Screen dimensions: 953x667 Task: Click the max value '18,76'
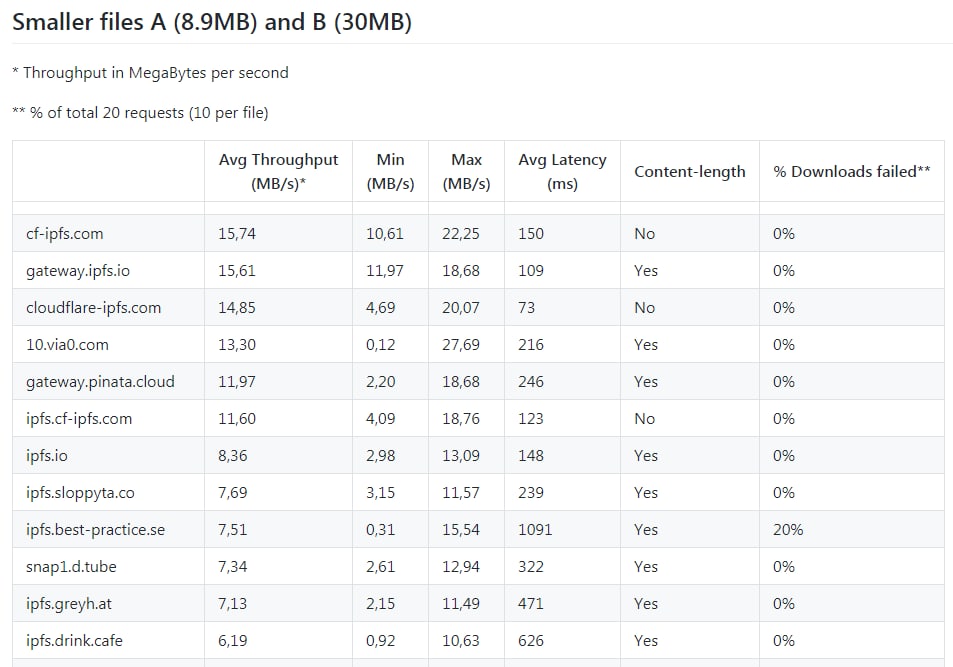point(461,419)
